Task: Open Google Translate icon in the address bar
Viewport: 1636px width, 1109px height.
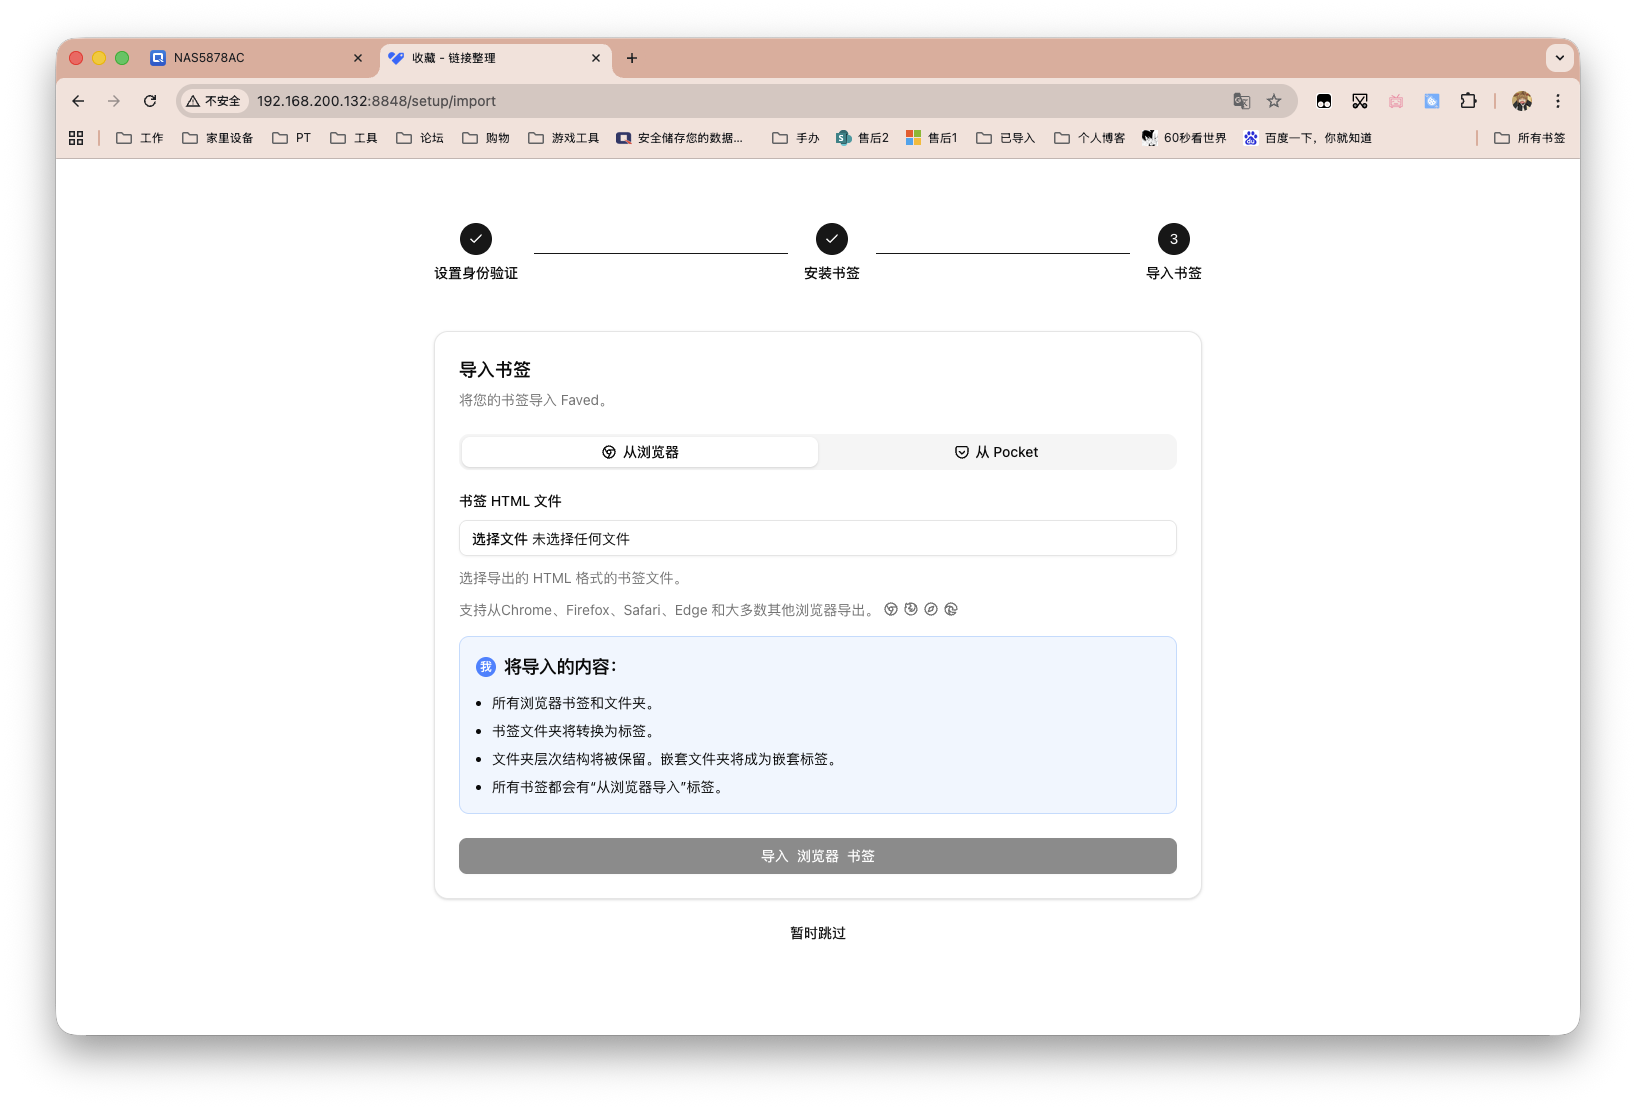Action: (1241, 101)
